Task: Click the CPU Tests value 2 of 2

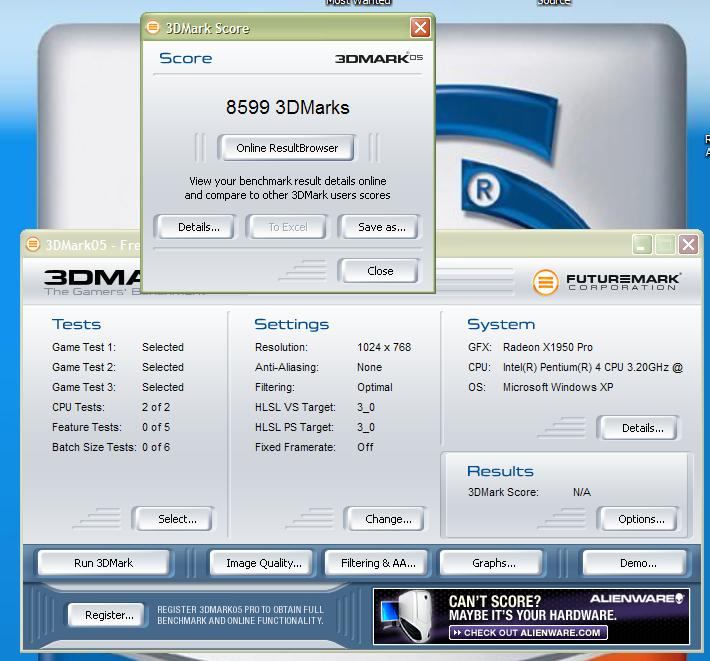Action: tap(156, 407)
